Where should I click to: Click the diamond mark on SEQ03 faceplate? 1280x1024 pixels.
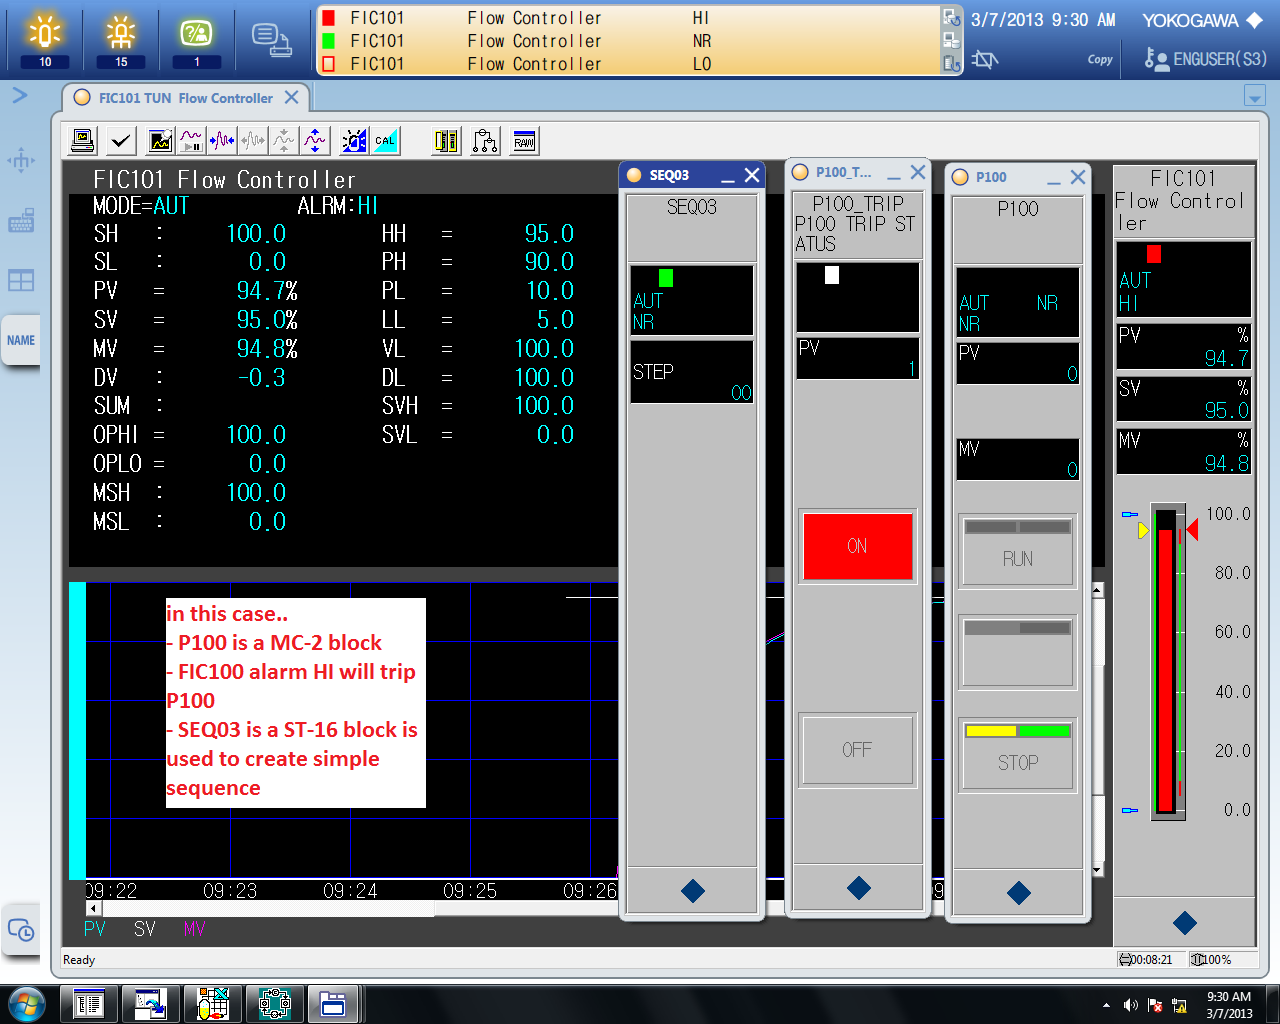(x=692, y=890)
